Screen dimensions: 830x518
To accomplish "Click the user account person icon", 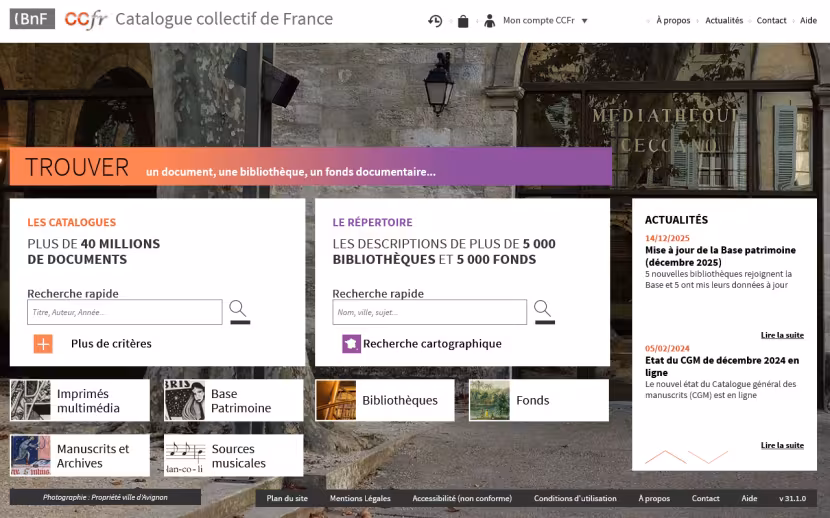I will point(490,21).
